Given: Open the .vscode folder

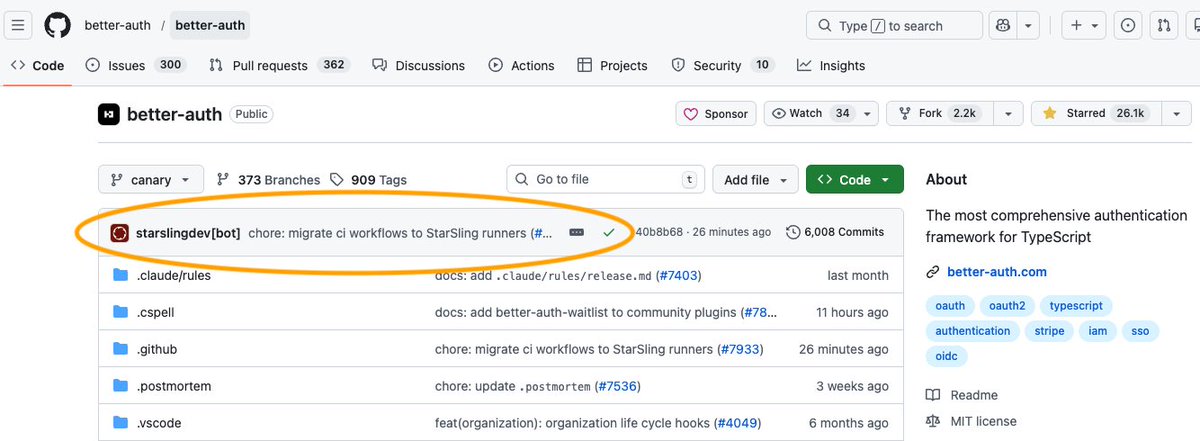Looking at the screenshot, I should [x=158, y=423].
